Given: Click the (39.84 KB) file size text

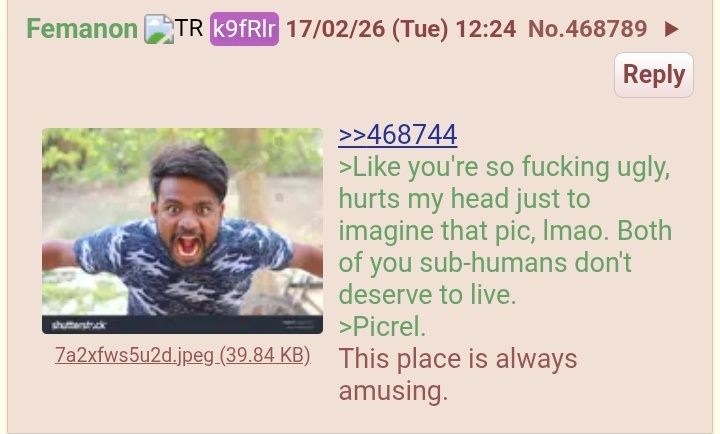Looking at the screenshot, I should click(265, 355).
